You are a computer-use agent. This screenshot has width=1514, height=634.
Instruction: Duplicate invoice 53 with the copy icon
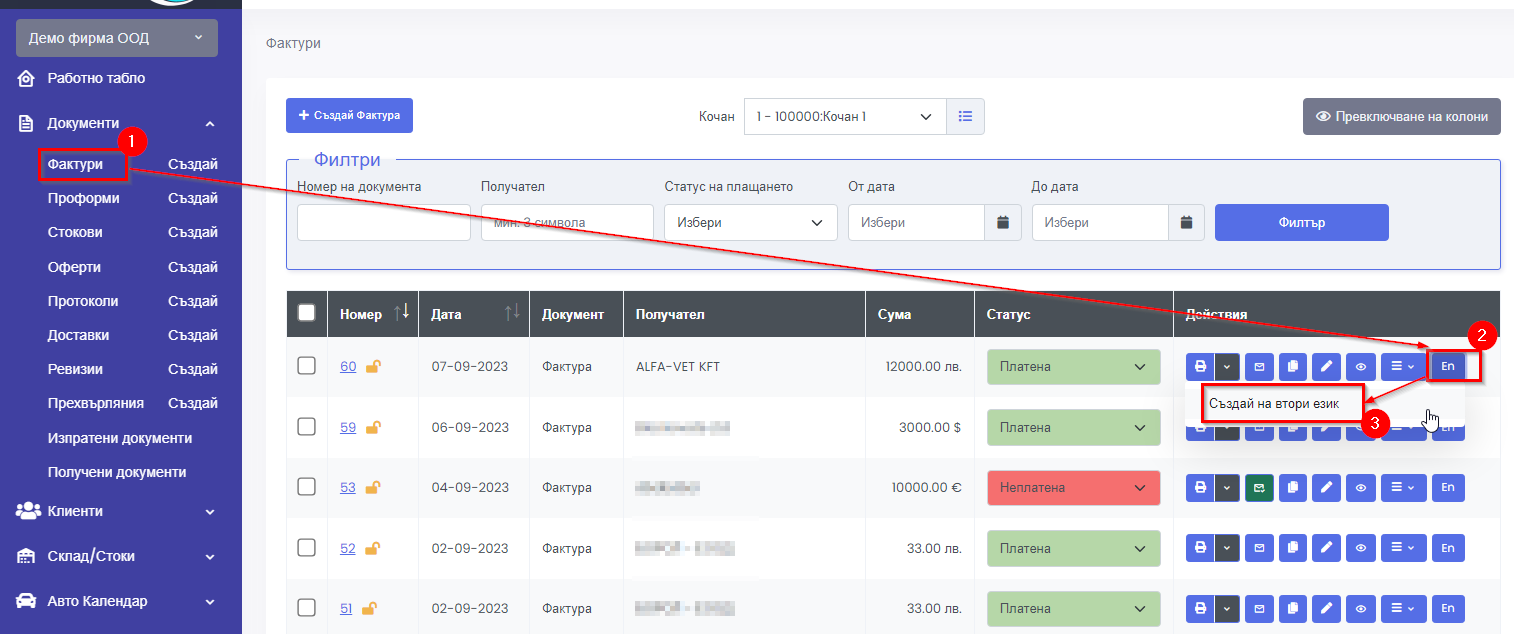click(1292, 488)
